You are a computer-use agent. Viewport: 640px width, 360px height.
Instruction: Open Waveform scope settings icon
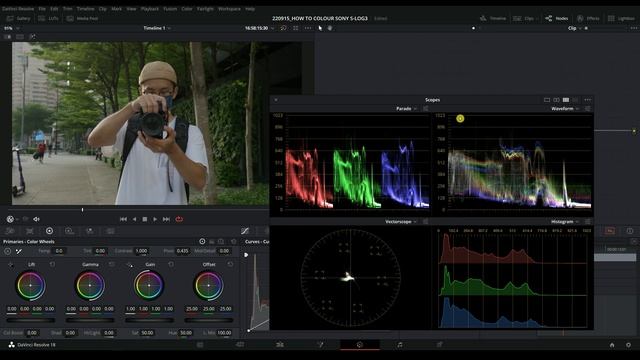588,109
